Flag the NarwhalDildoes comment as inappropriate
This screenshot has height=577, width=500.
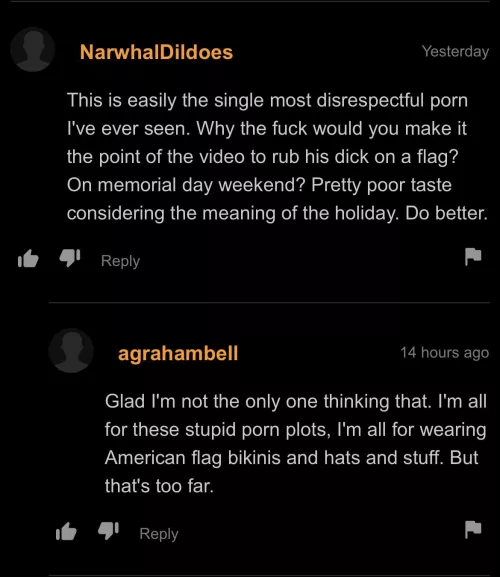point(473,257)
